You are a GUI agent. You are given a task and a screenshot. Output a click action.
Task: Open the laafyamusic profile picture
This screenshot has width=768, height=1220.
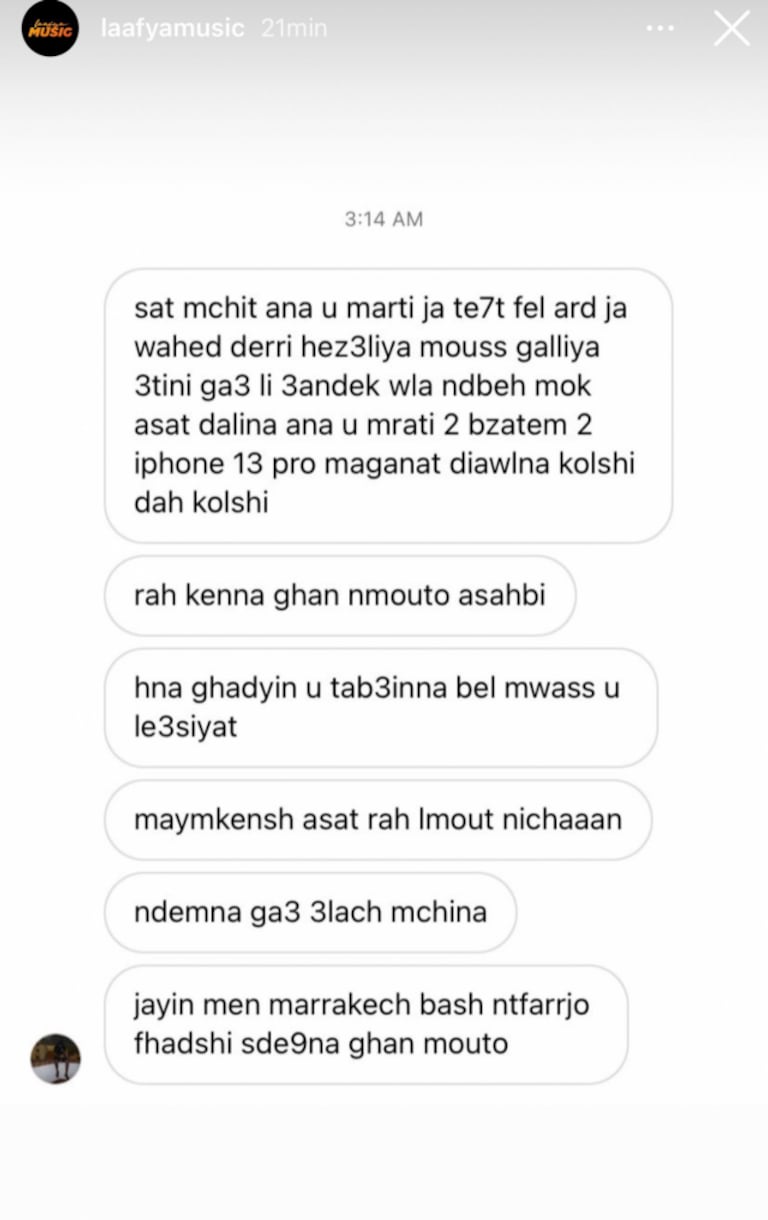pyautogui.click(x=51, y=28)
